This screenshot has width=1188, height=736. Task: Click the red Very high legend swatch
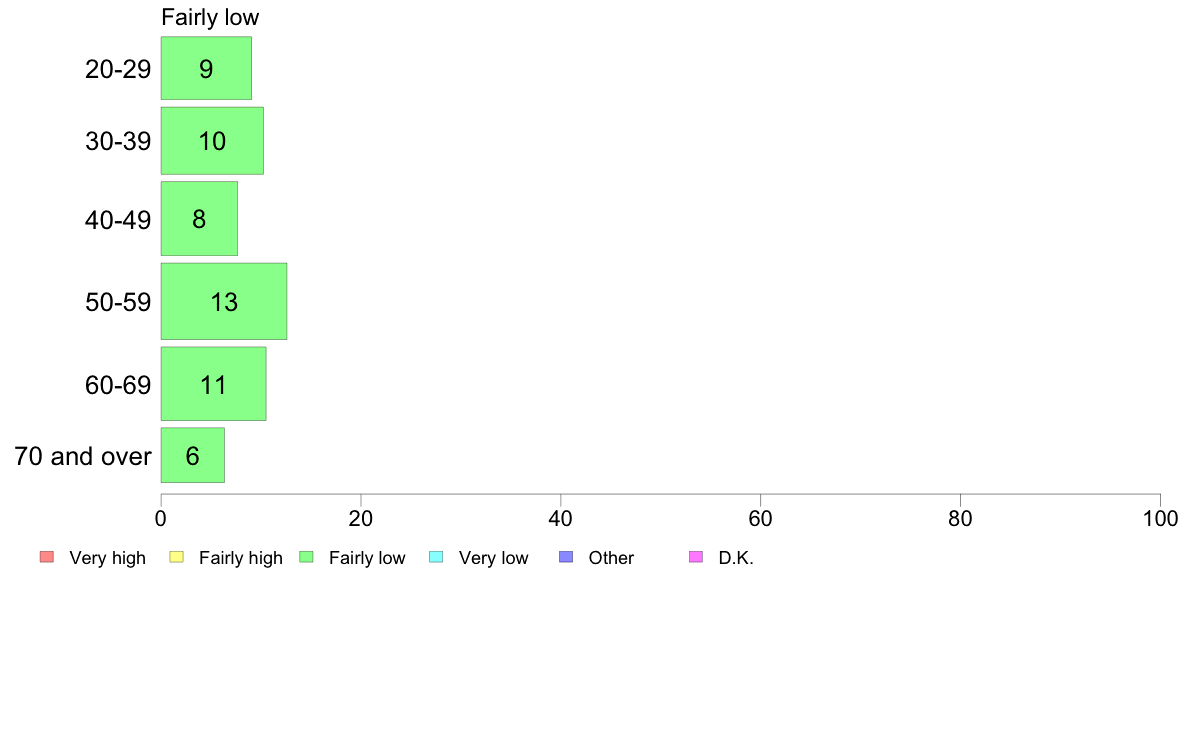(47, 557)
